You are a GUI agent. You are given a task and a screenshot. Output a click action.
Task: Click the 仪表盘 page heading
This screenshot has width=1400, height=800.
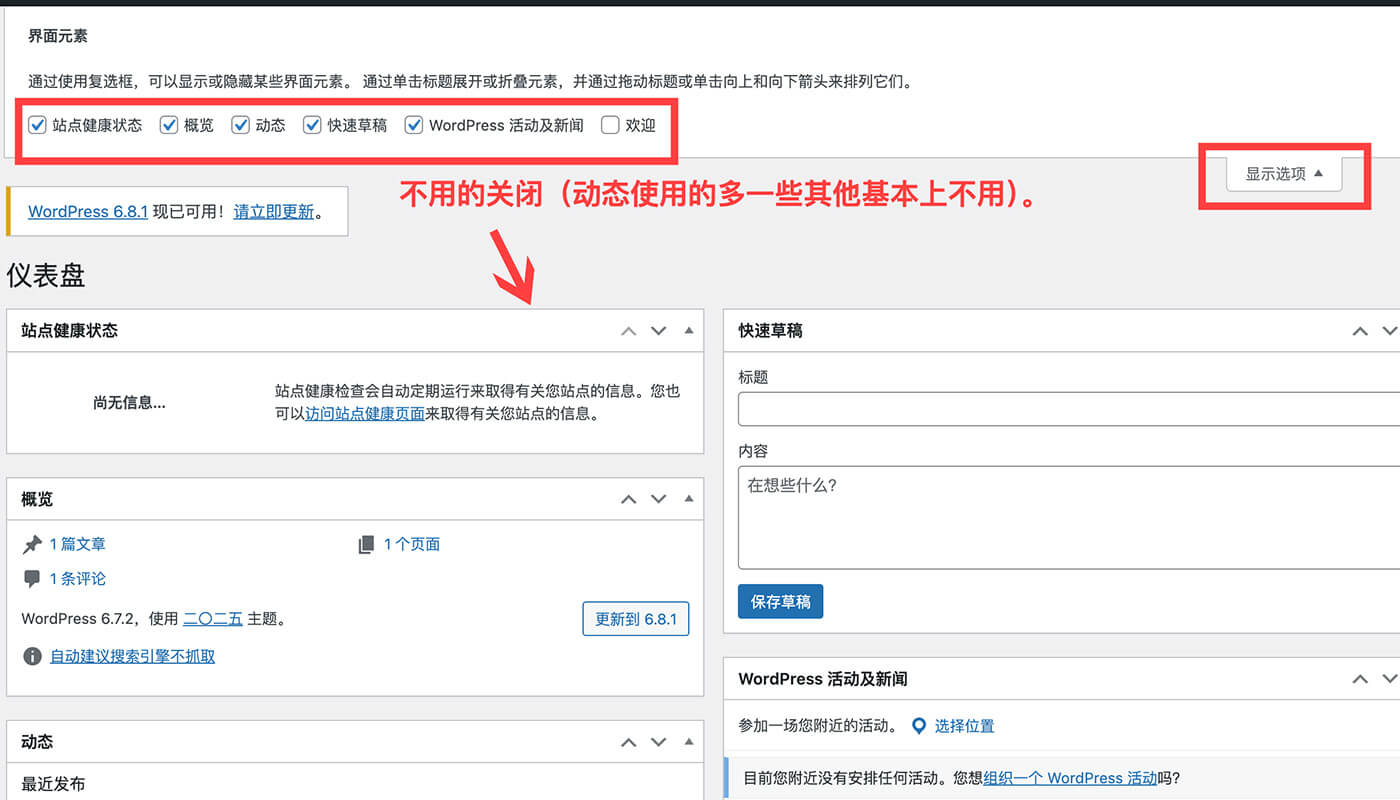coord(46,276)
